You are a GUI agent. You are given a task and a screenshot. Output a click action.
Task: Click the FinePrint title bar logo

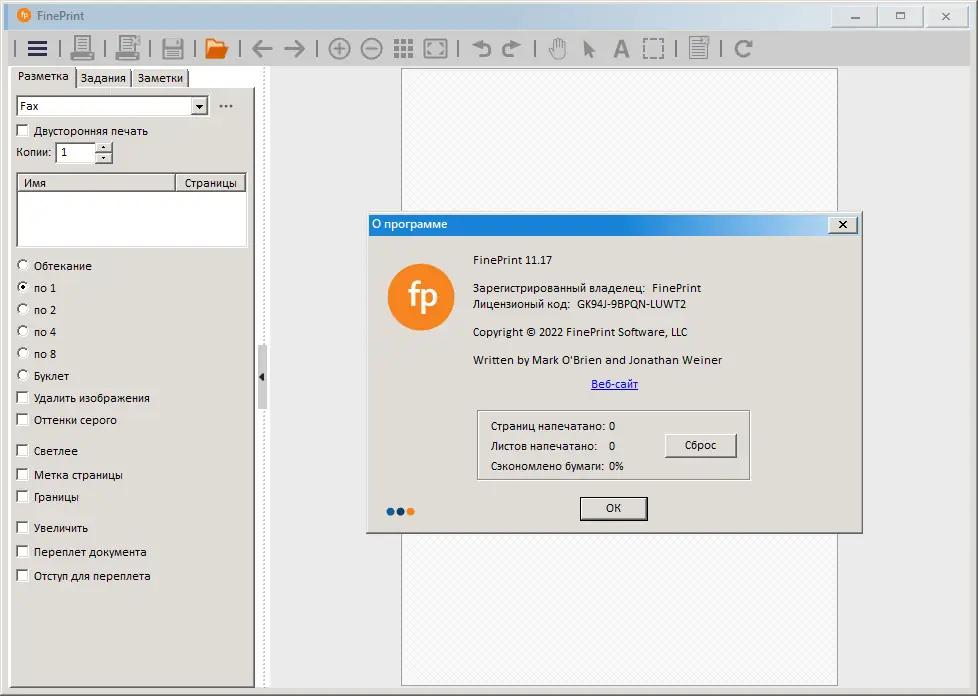coord(24,15)
